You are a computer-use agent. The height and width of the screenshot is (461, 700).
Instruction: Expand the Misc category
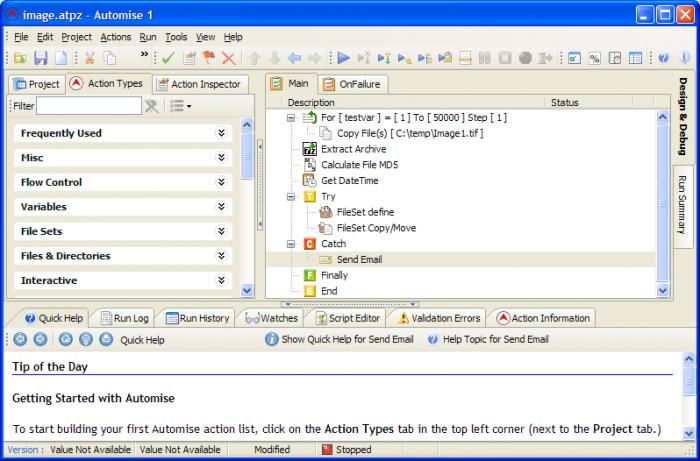coord(123,158)
